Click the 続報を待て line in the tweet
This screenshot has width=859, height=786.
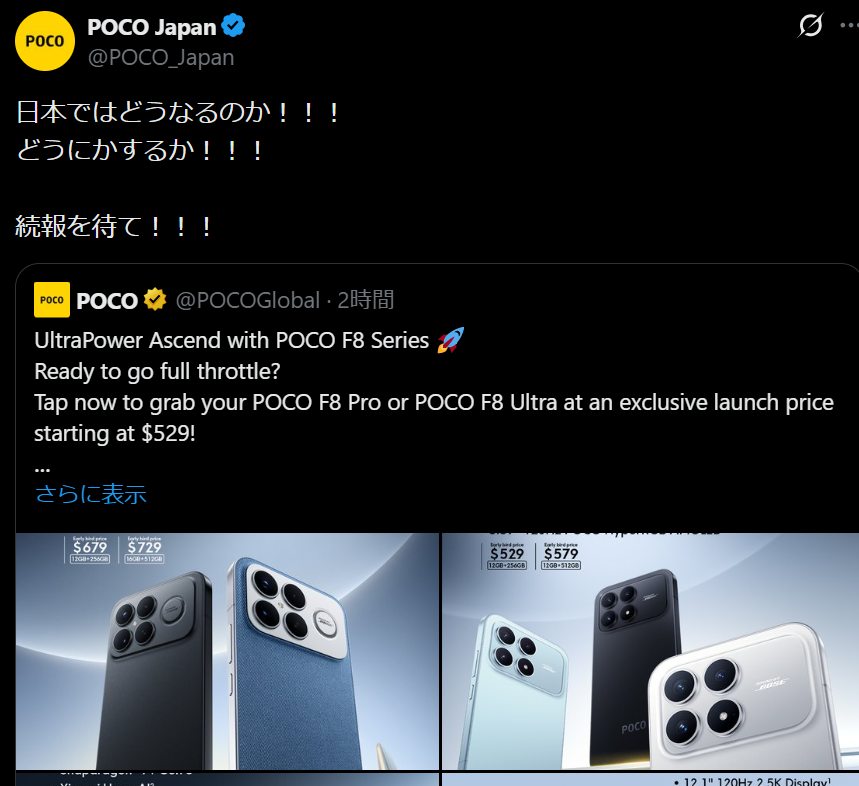pyautogui.click(x=113, y=226)
